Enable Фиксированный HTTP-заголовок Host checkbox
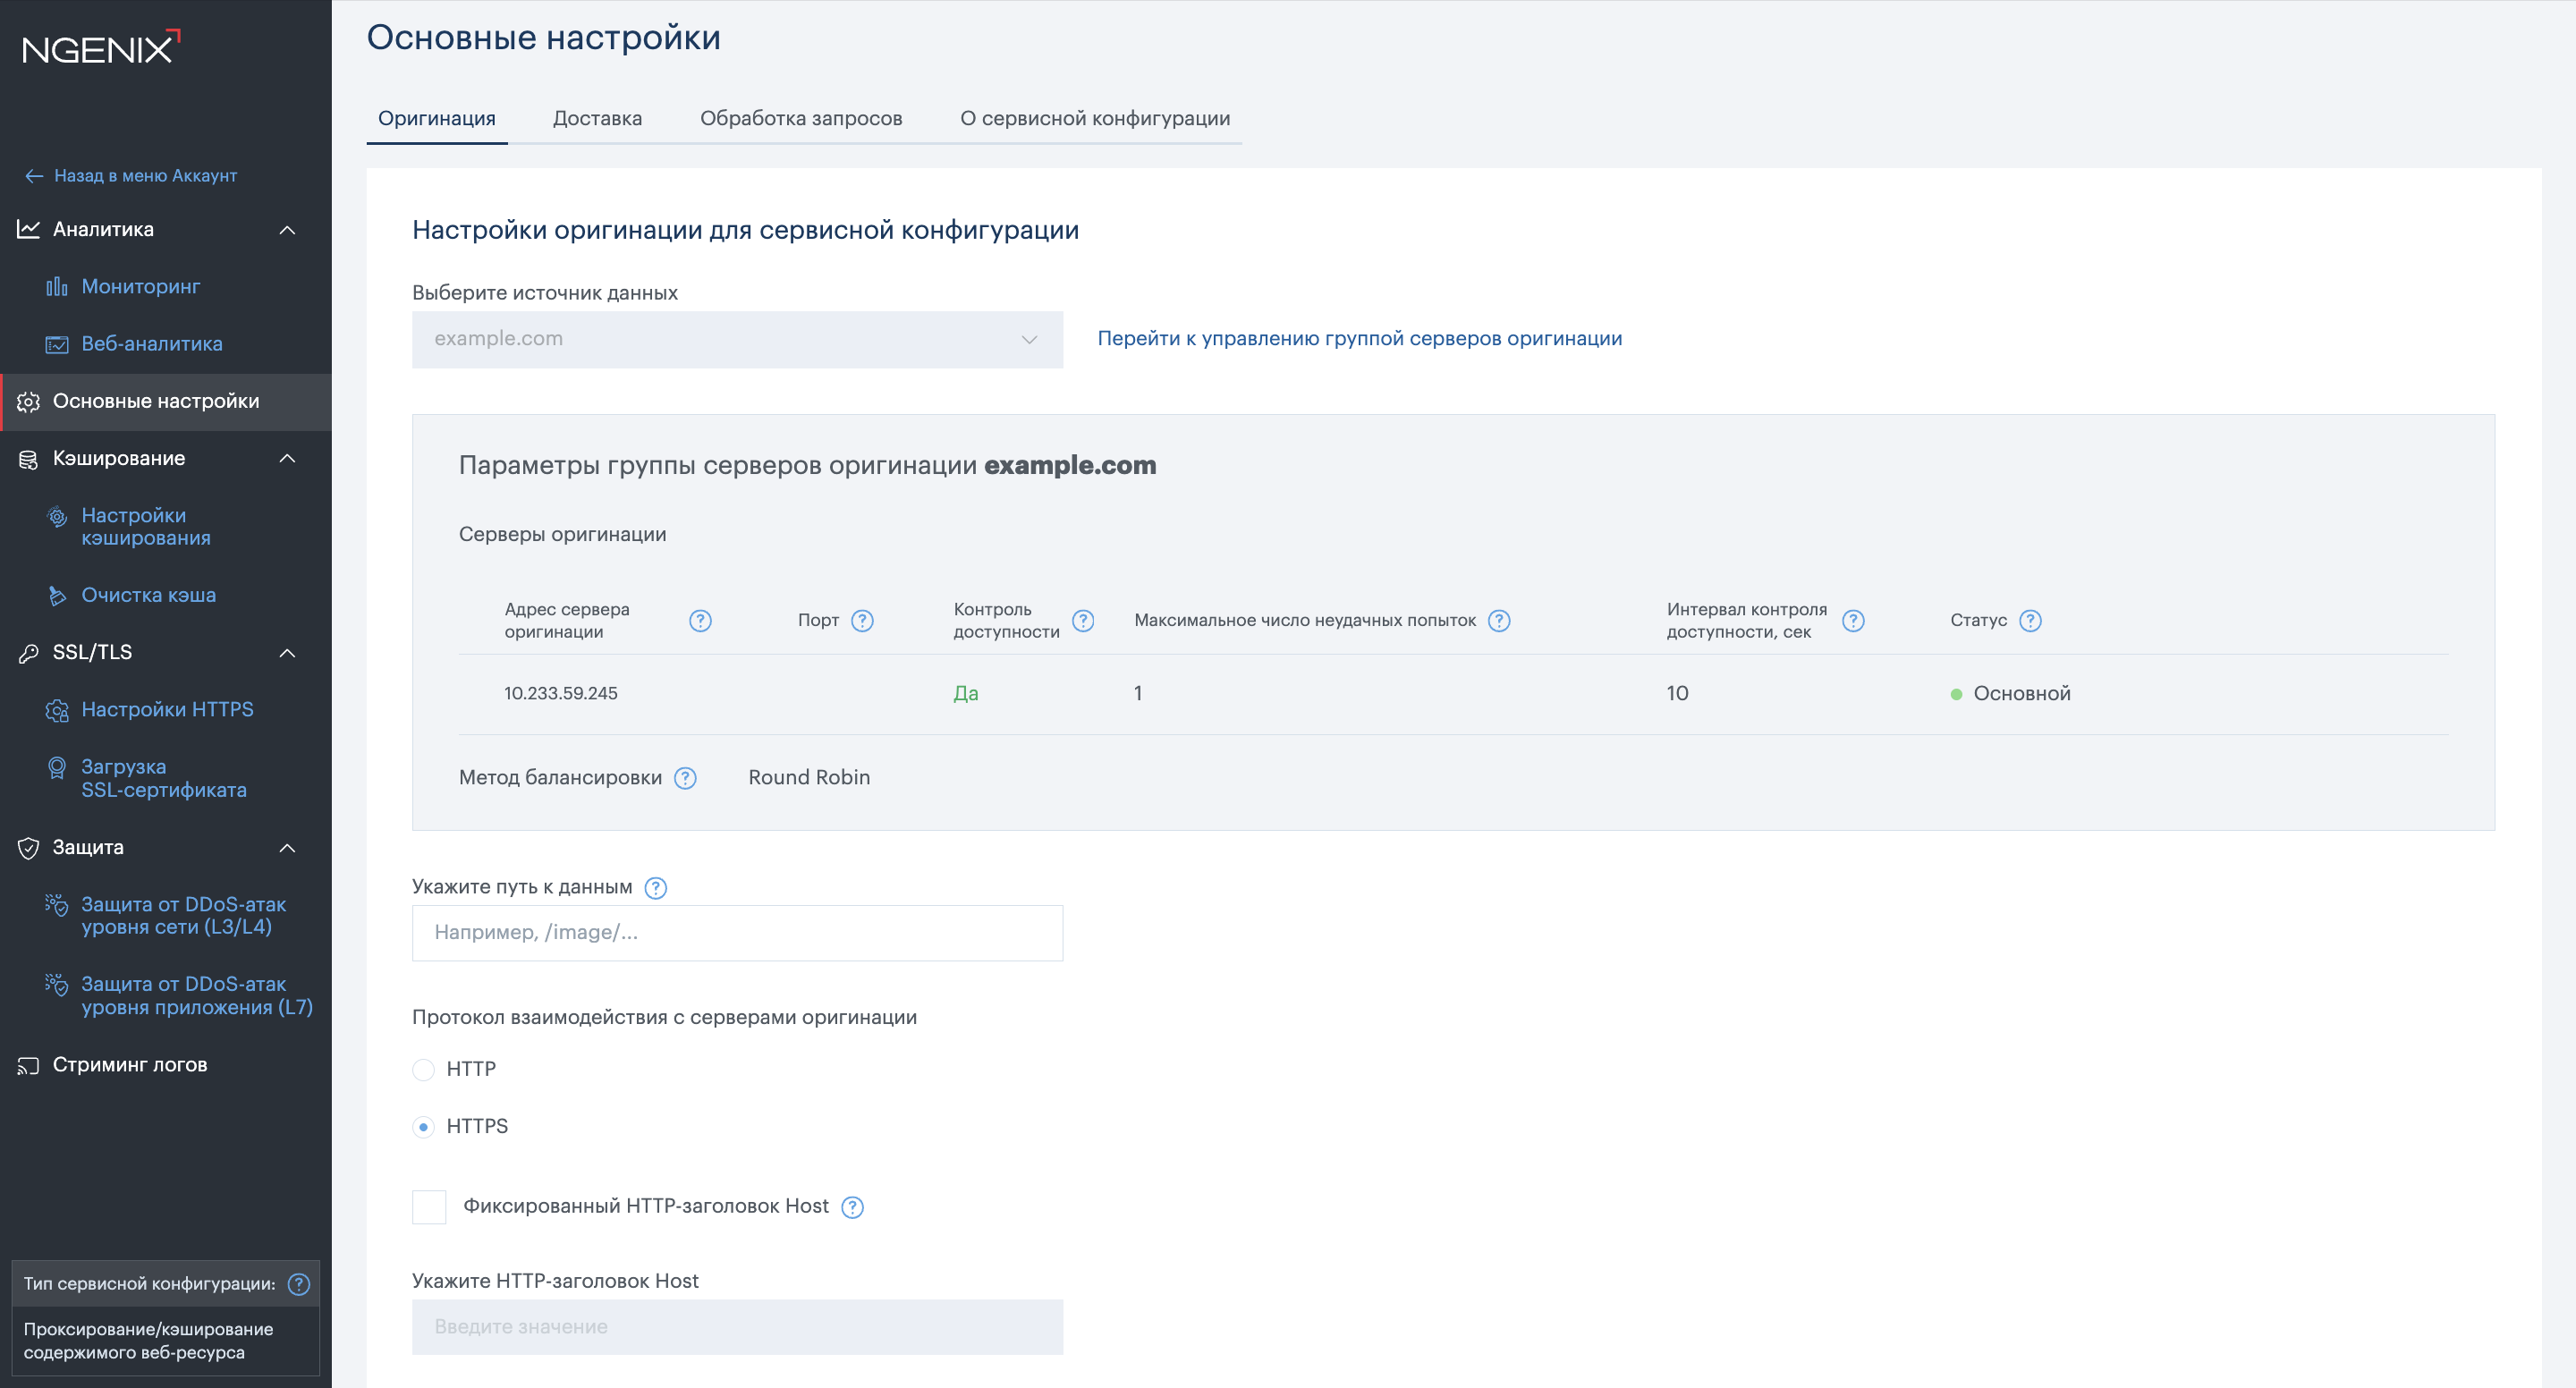Screen dimensions: 2576x1388 pos(428,1206)
